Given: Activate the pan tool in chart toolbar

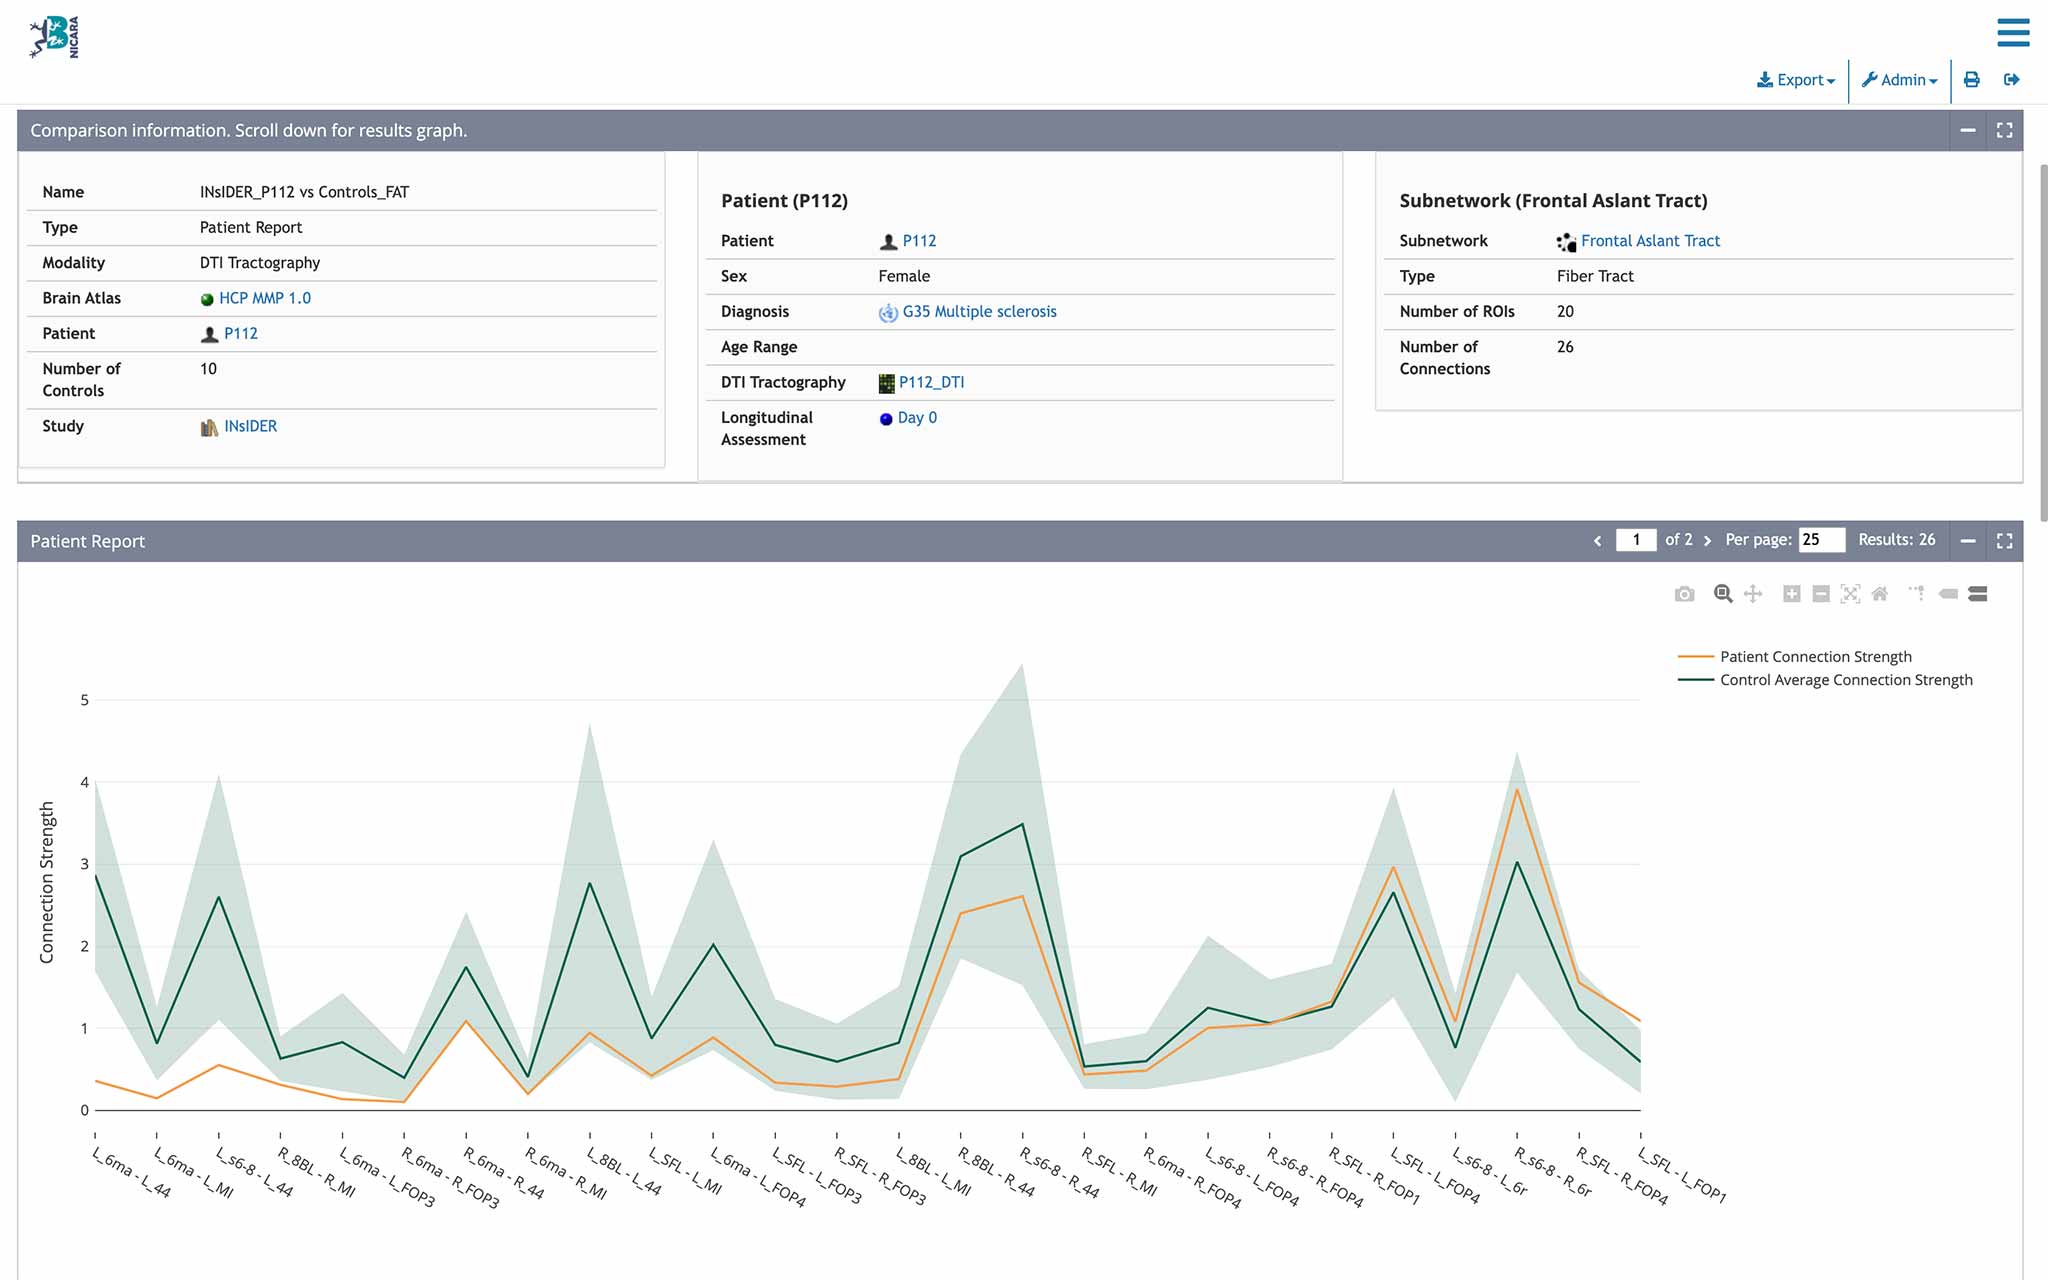Looking at the screenshot, I should coord(1753,594).
